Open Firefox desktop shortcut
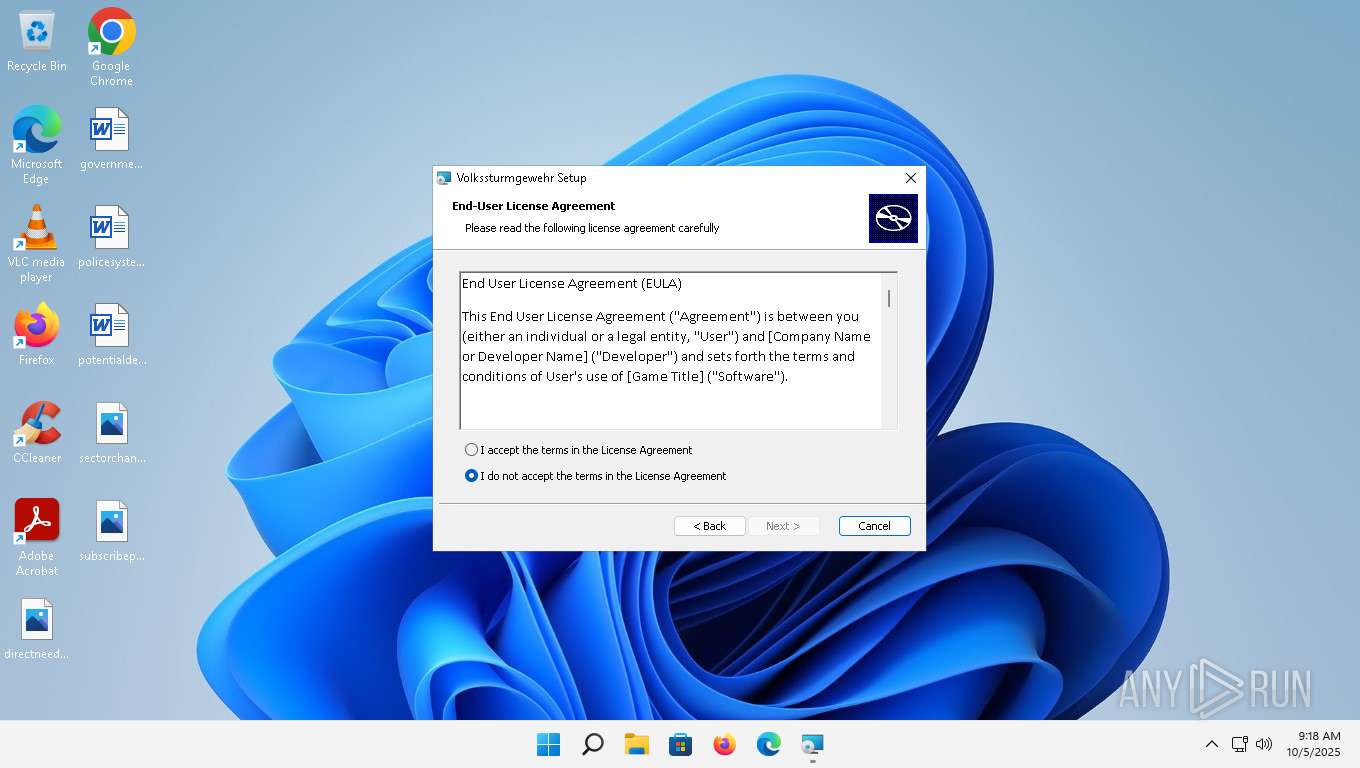The width and height of the screenshot is (1360, 768). pyautogui.click(x=36, y=334)
